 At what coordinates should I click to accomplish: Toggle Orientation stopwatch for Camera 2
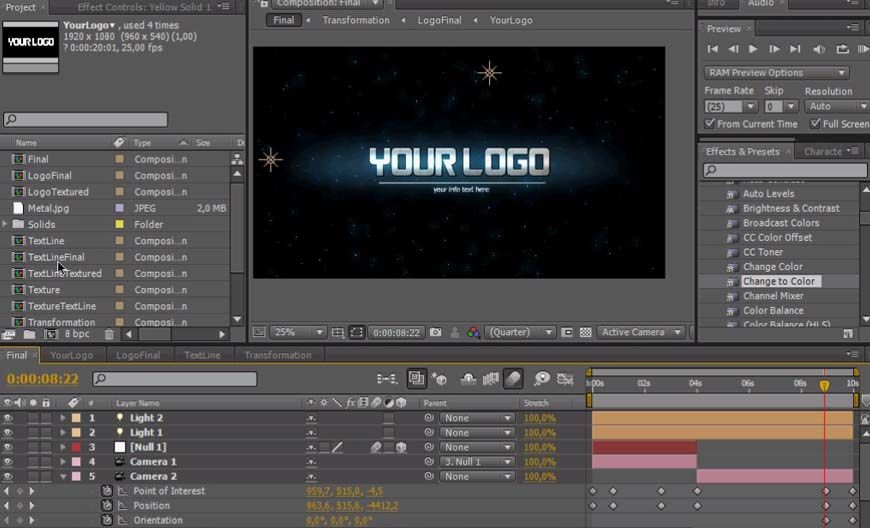107,520
